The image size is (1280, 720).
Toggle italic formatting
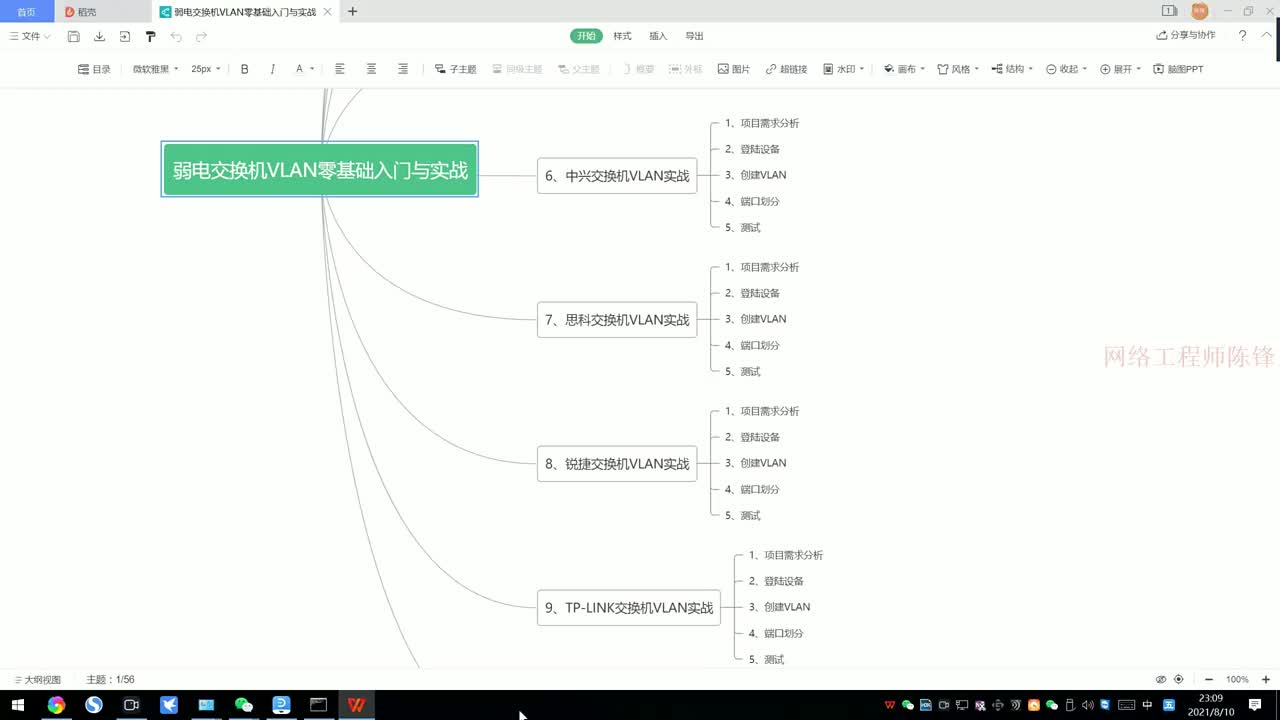pyautogui.click(x=272, y=69)
